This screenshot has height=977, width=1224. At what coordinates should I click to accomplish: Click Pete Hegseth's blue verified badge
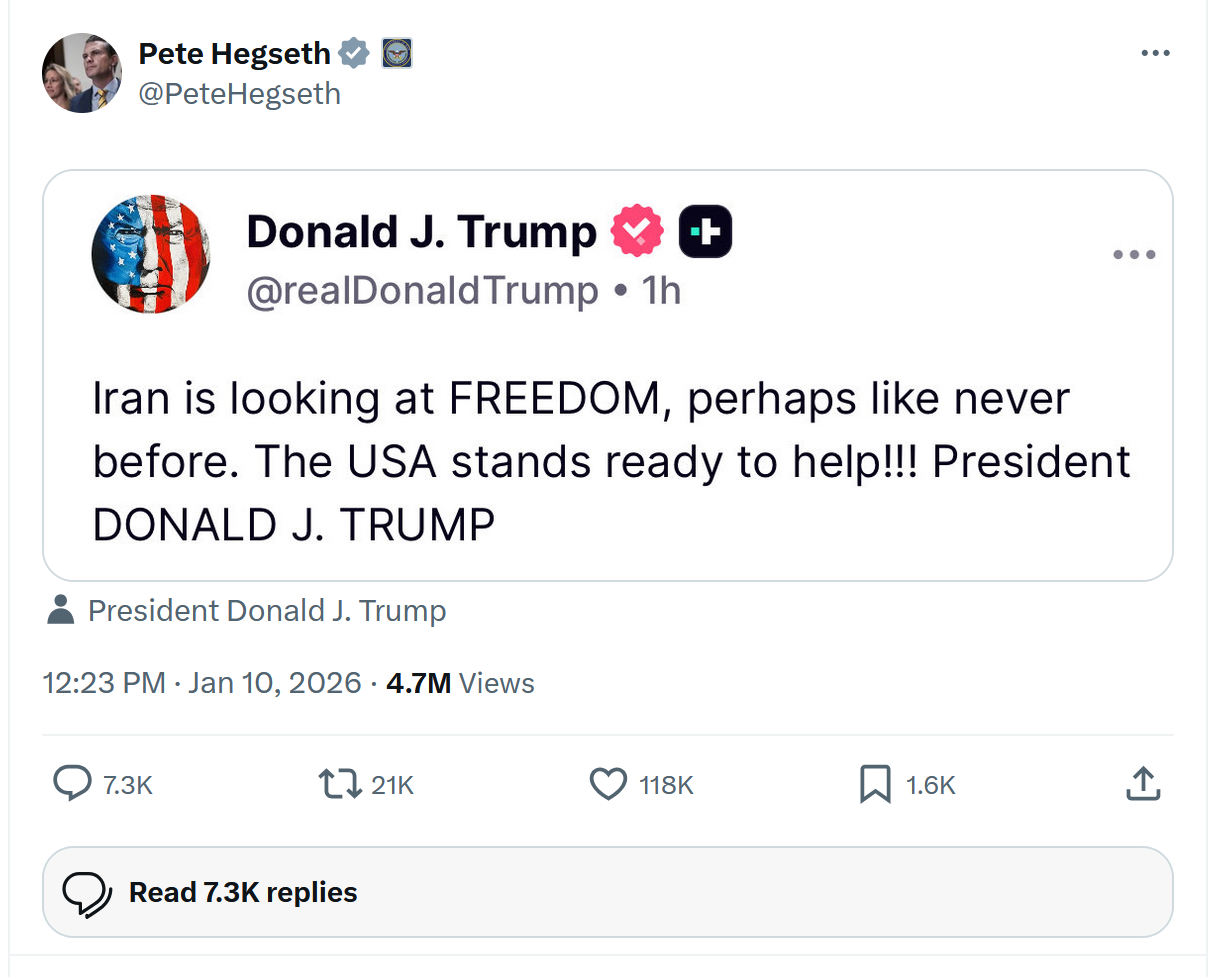(x=354, y=53)
